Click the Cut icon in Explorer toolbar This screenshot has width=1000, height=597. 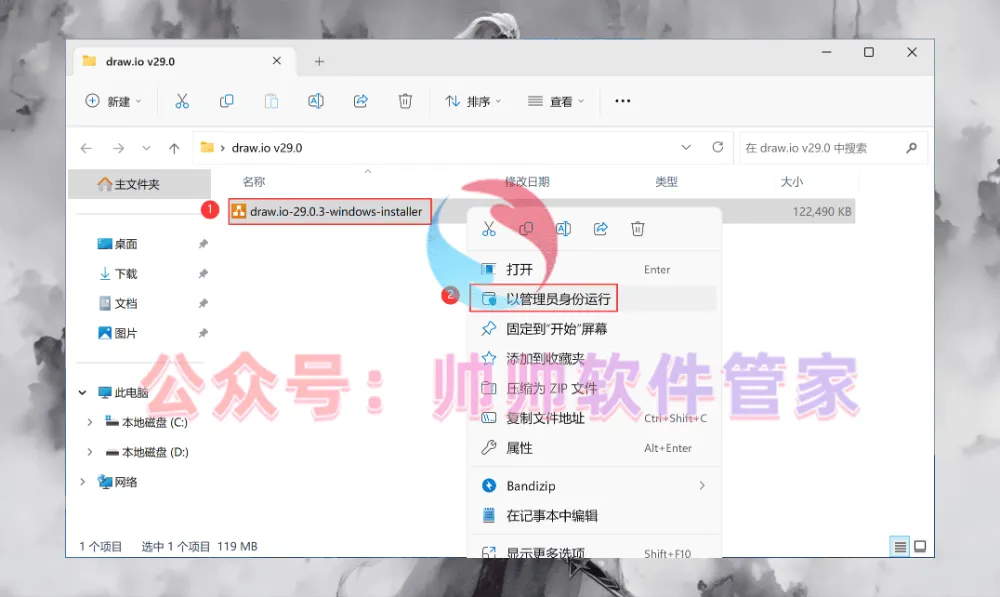pyautogui.click(x=182, y=101)
